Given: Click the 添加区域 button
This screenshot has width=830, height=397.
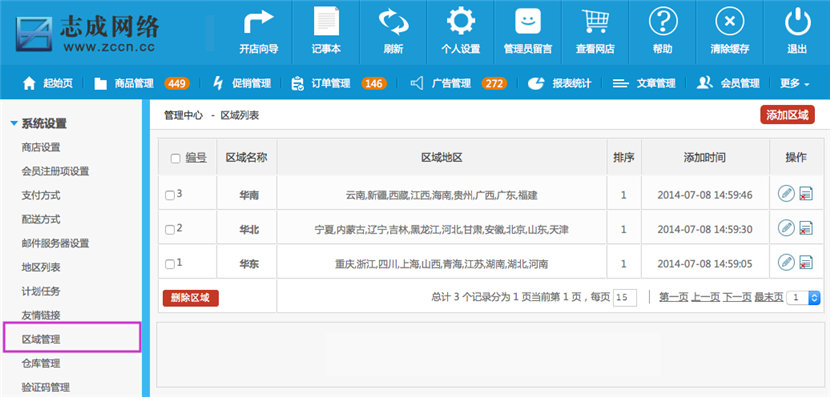Looking at the screenshot, I should pos(787,115).
